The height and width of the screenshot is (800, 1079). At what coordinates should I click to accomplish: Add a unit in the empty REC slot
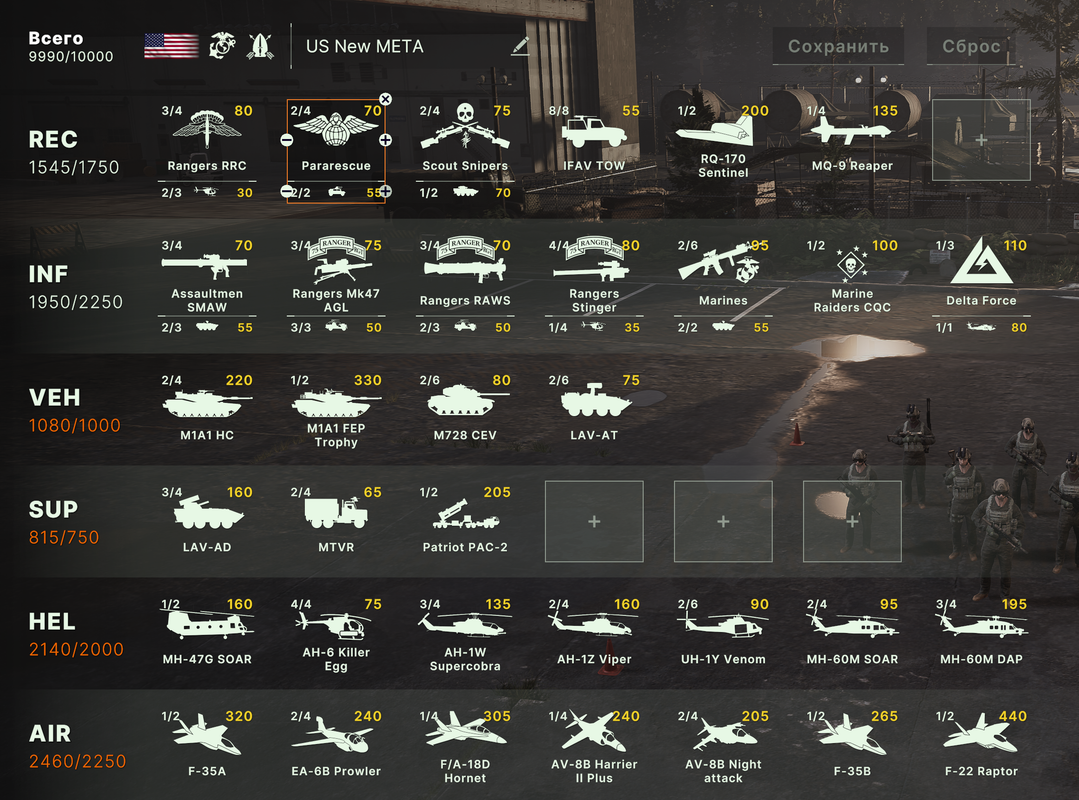[x=981, y=140]
